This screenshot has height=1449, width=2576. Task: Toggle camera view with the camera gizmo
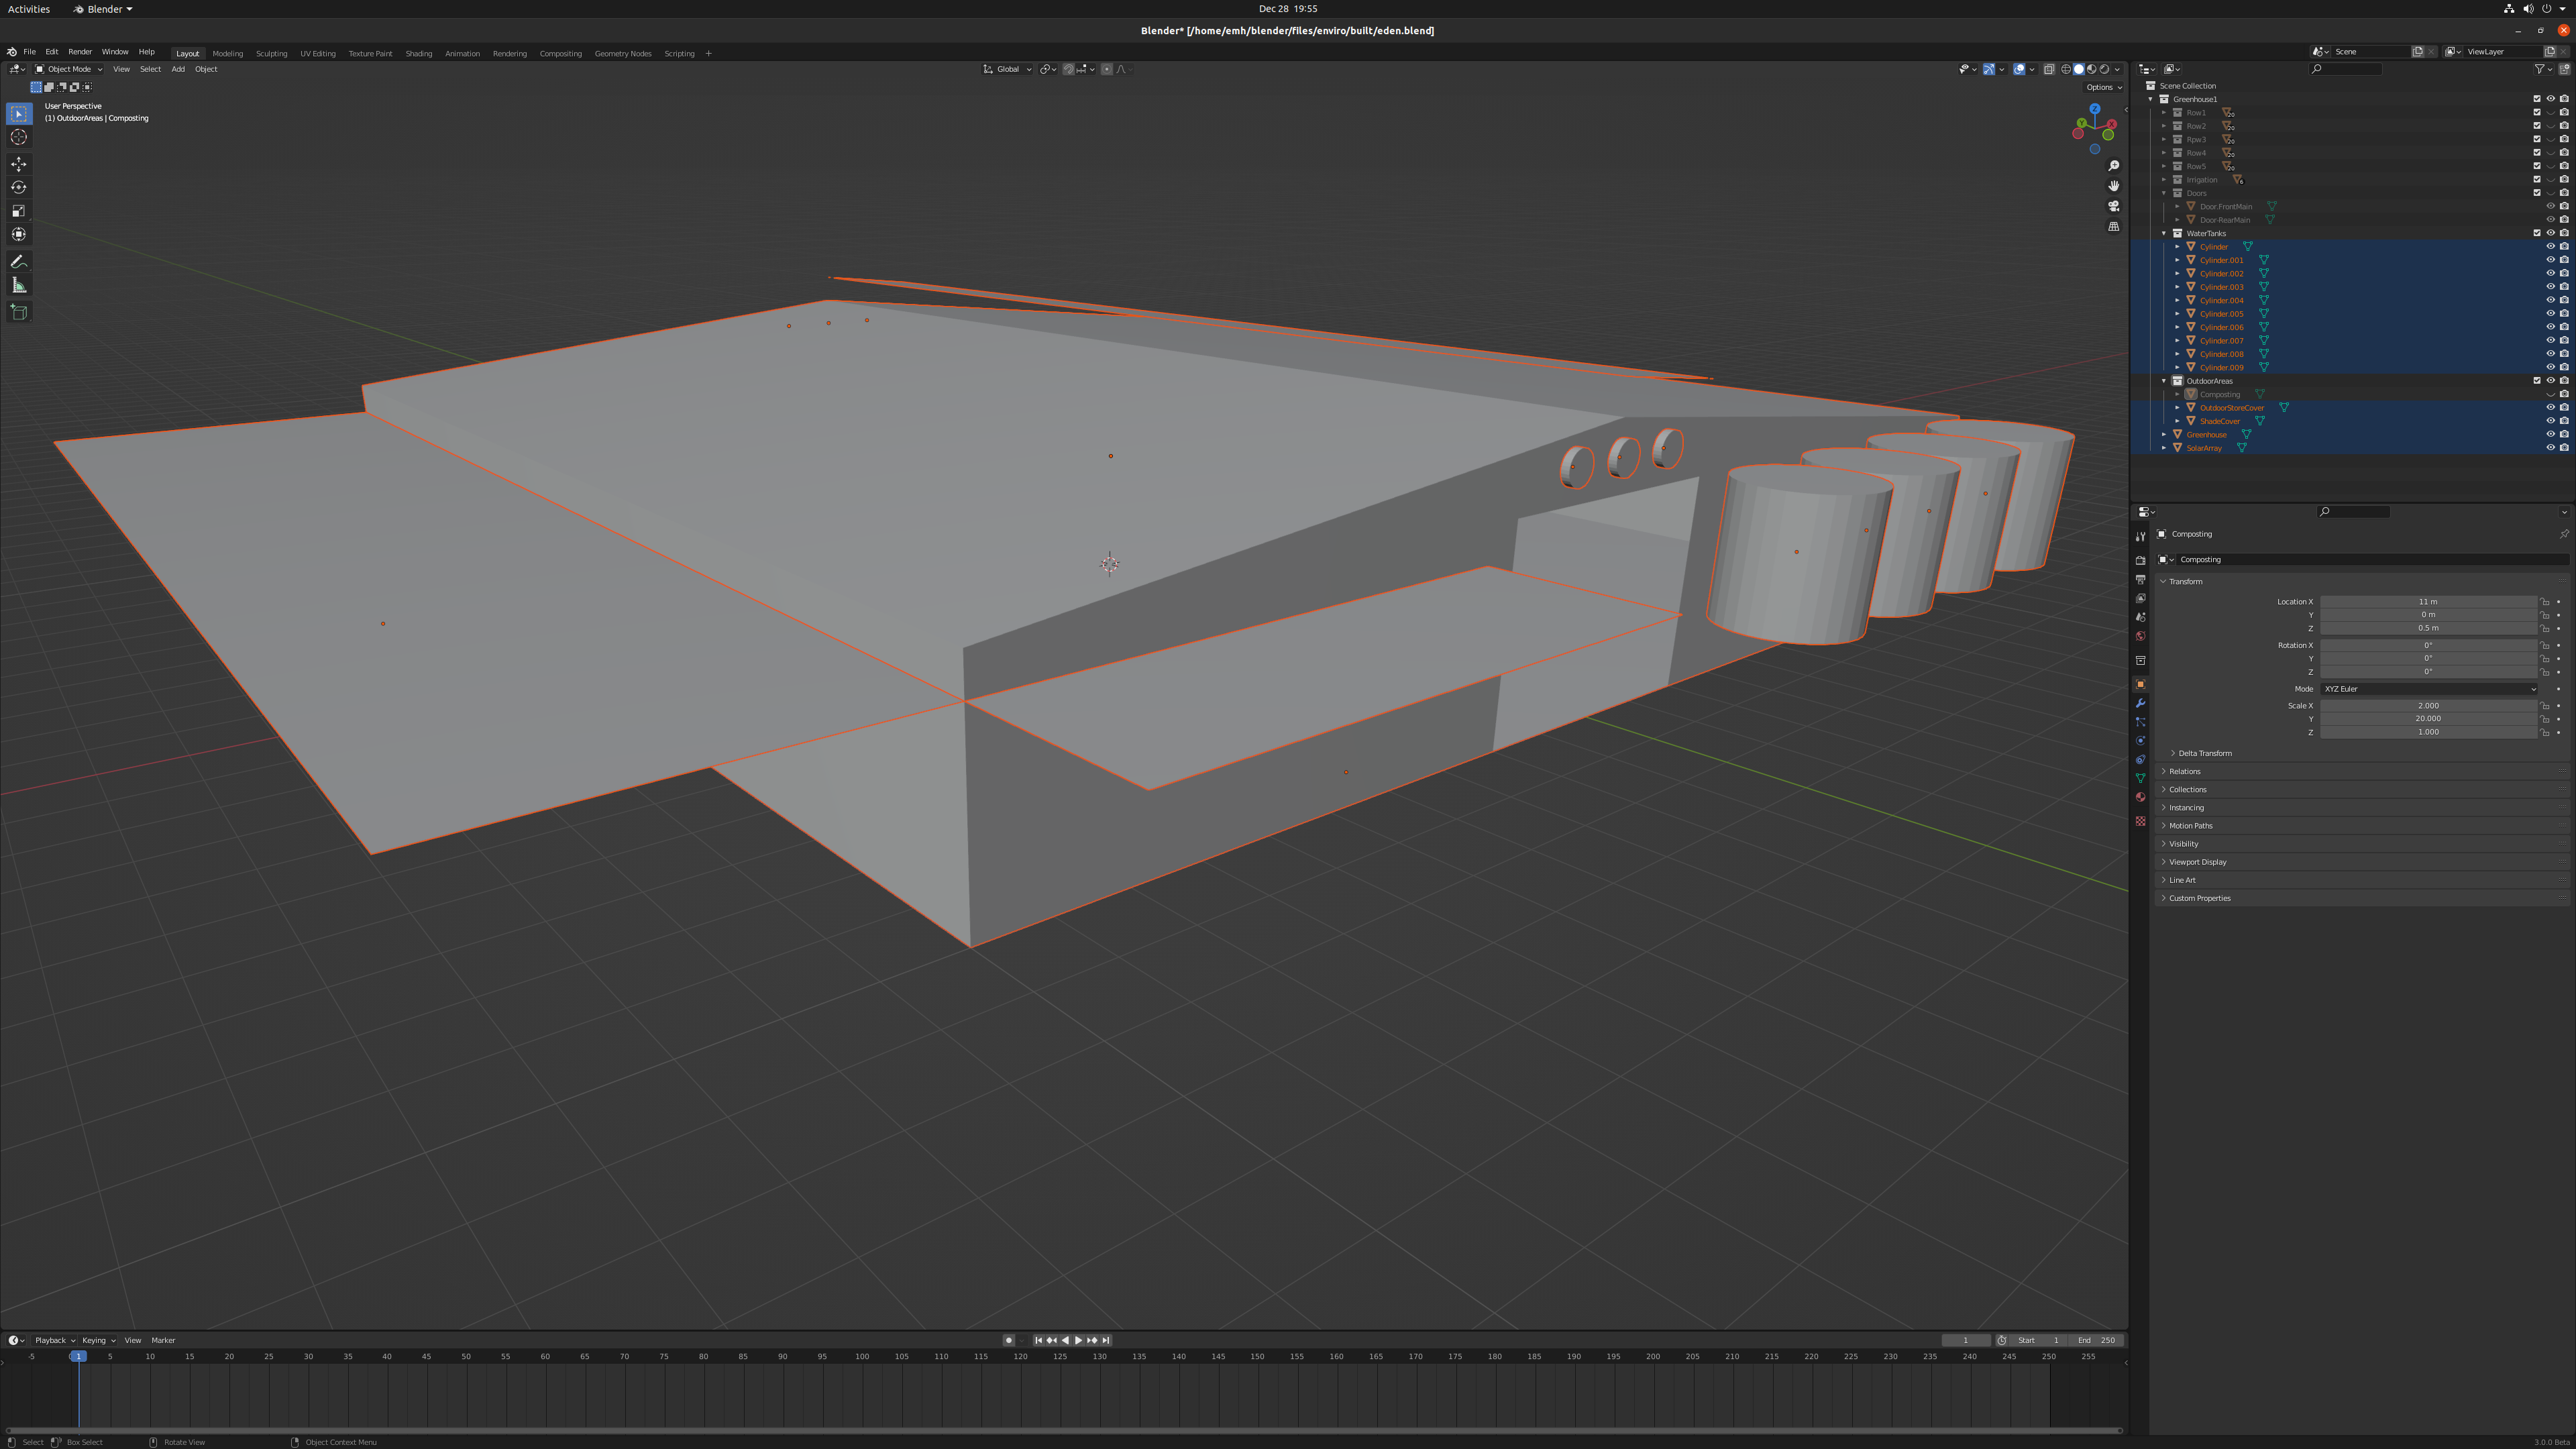[x=2113, y=206]
